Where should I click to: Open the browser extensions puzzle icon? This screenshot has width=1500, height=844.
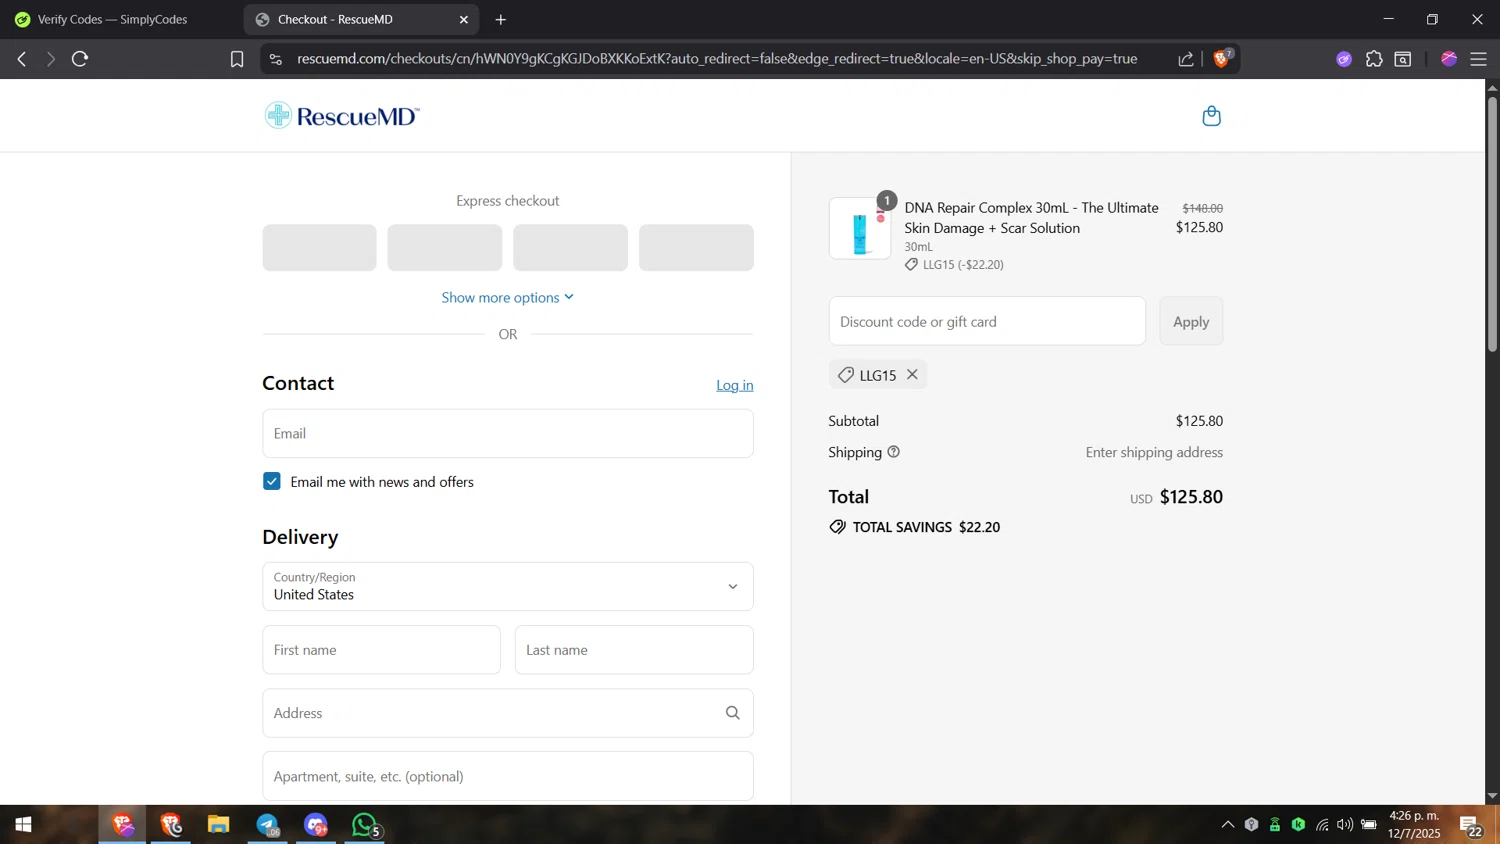[1374, 59]
